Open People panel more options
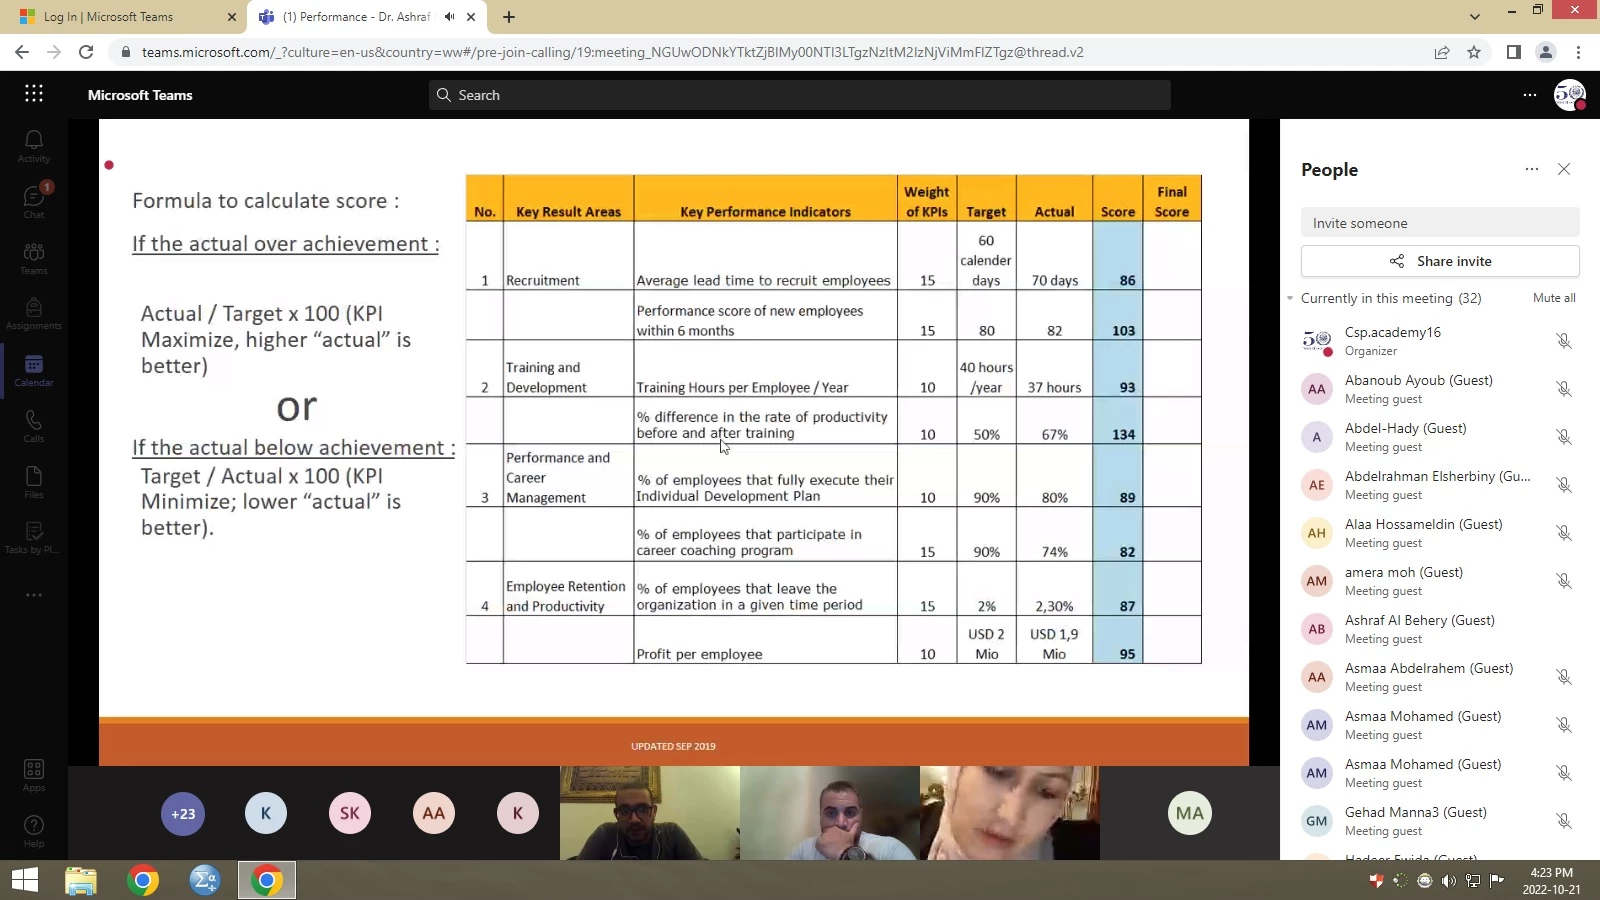This screenshot has height=900, width=1600. [1531, 170]
